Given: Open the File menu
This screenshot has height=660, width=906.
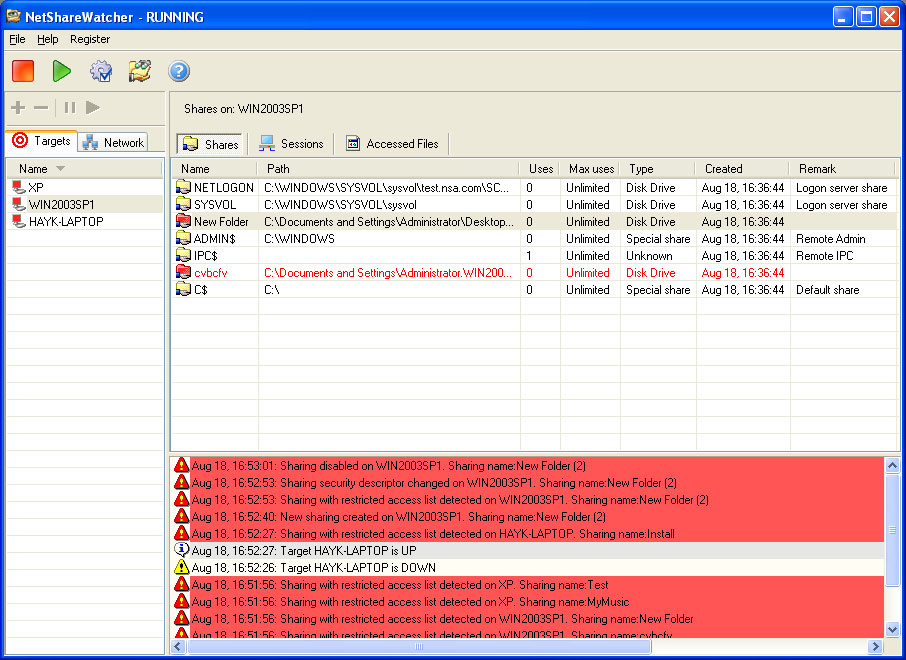Looking at the screenshot, I should [17, 39].
